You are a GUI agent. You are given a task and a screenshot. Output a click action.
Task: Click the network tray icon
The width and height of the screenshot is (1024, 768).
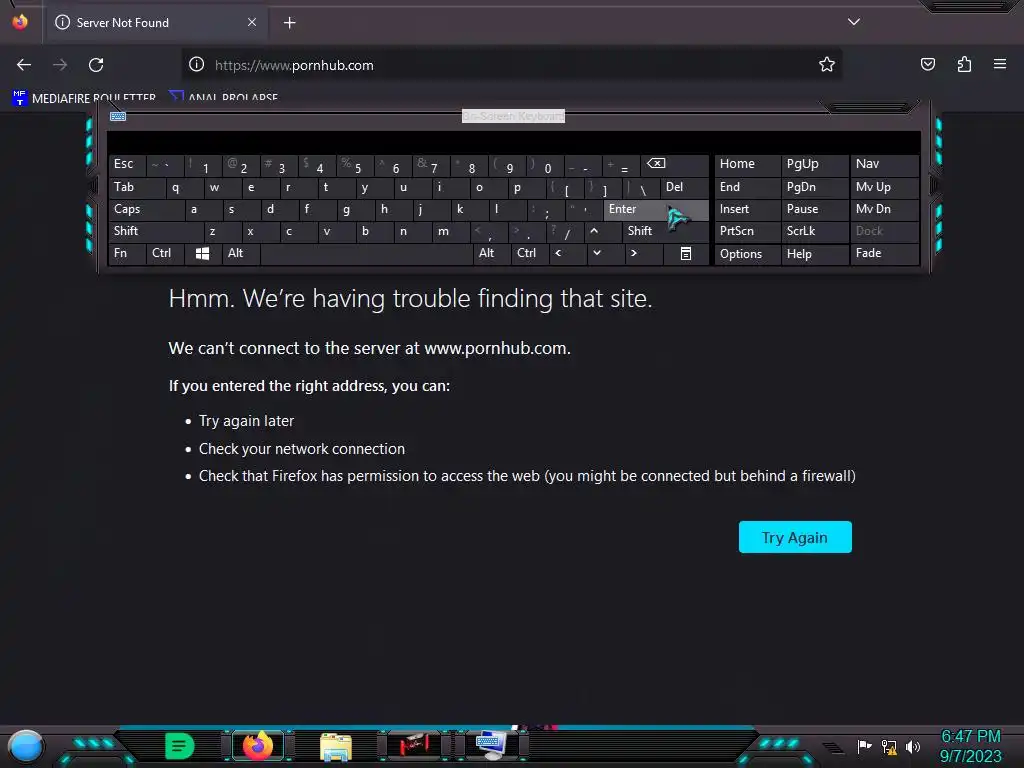tap(889, 746)
